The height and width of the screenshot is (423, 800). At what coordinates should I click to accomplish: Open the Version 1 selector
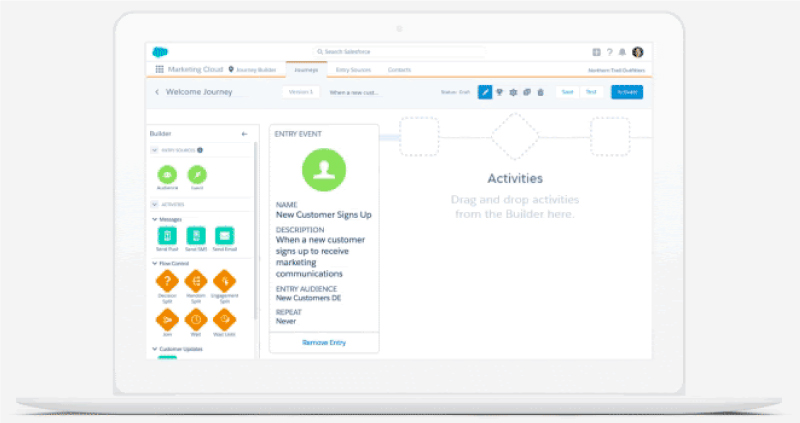(x=301, y=92)
